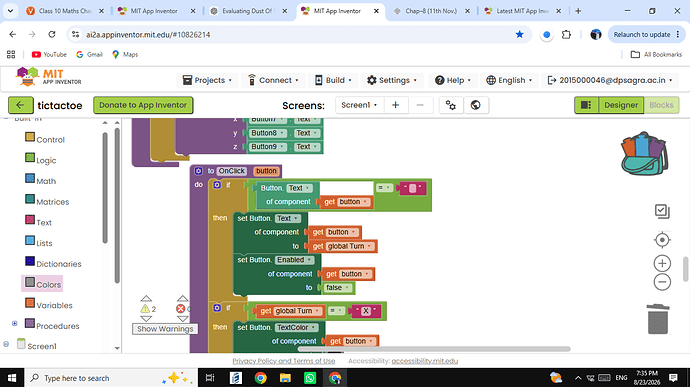Open the YouTube bookmark
The height and width of the screenshot is (387, 690).
pyautogui.click(x=49, y=55)
